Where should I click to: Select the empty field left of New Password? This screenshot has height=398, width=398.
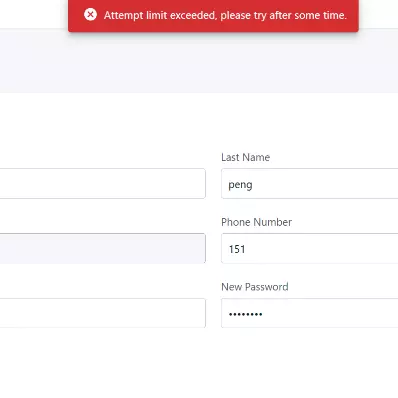coord(102,313)
